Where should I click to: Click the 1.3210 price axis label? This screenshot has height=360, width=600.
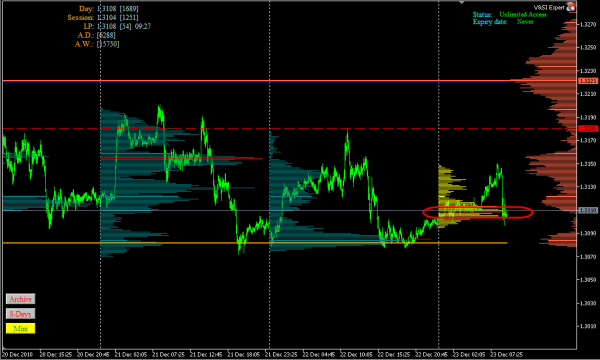pyautogui.click(x=588, y=94)
